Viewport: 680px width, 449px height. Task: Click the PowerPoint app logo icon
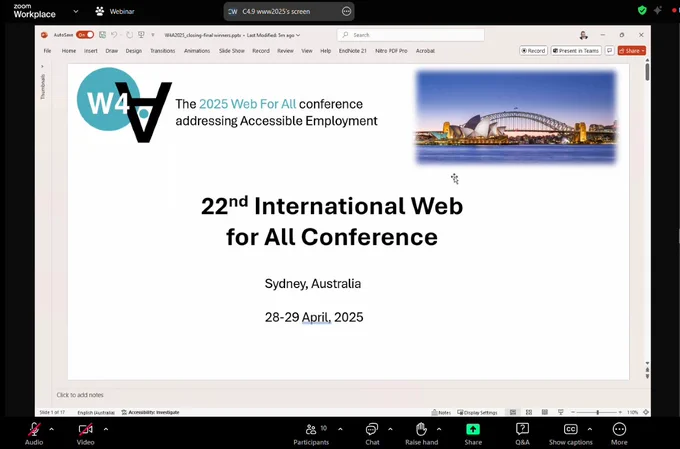pyautogui.click(x=44, y=35)
